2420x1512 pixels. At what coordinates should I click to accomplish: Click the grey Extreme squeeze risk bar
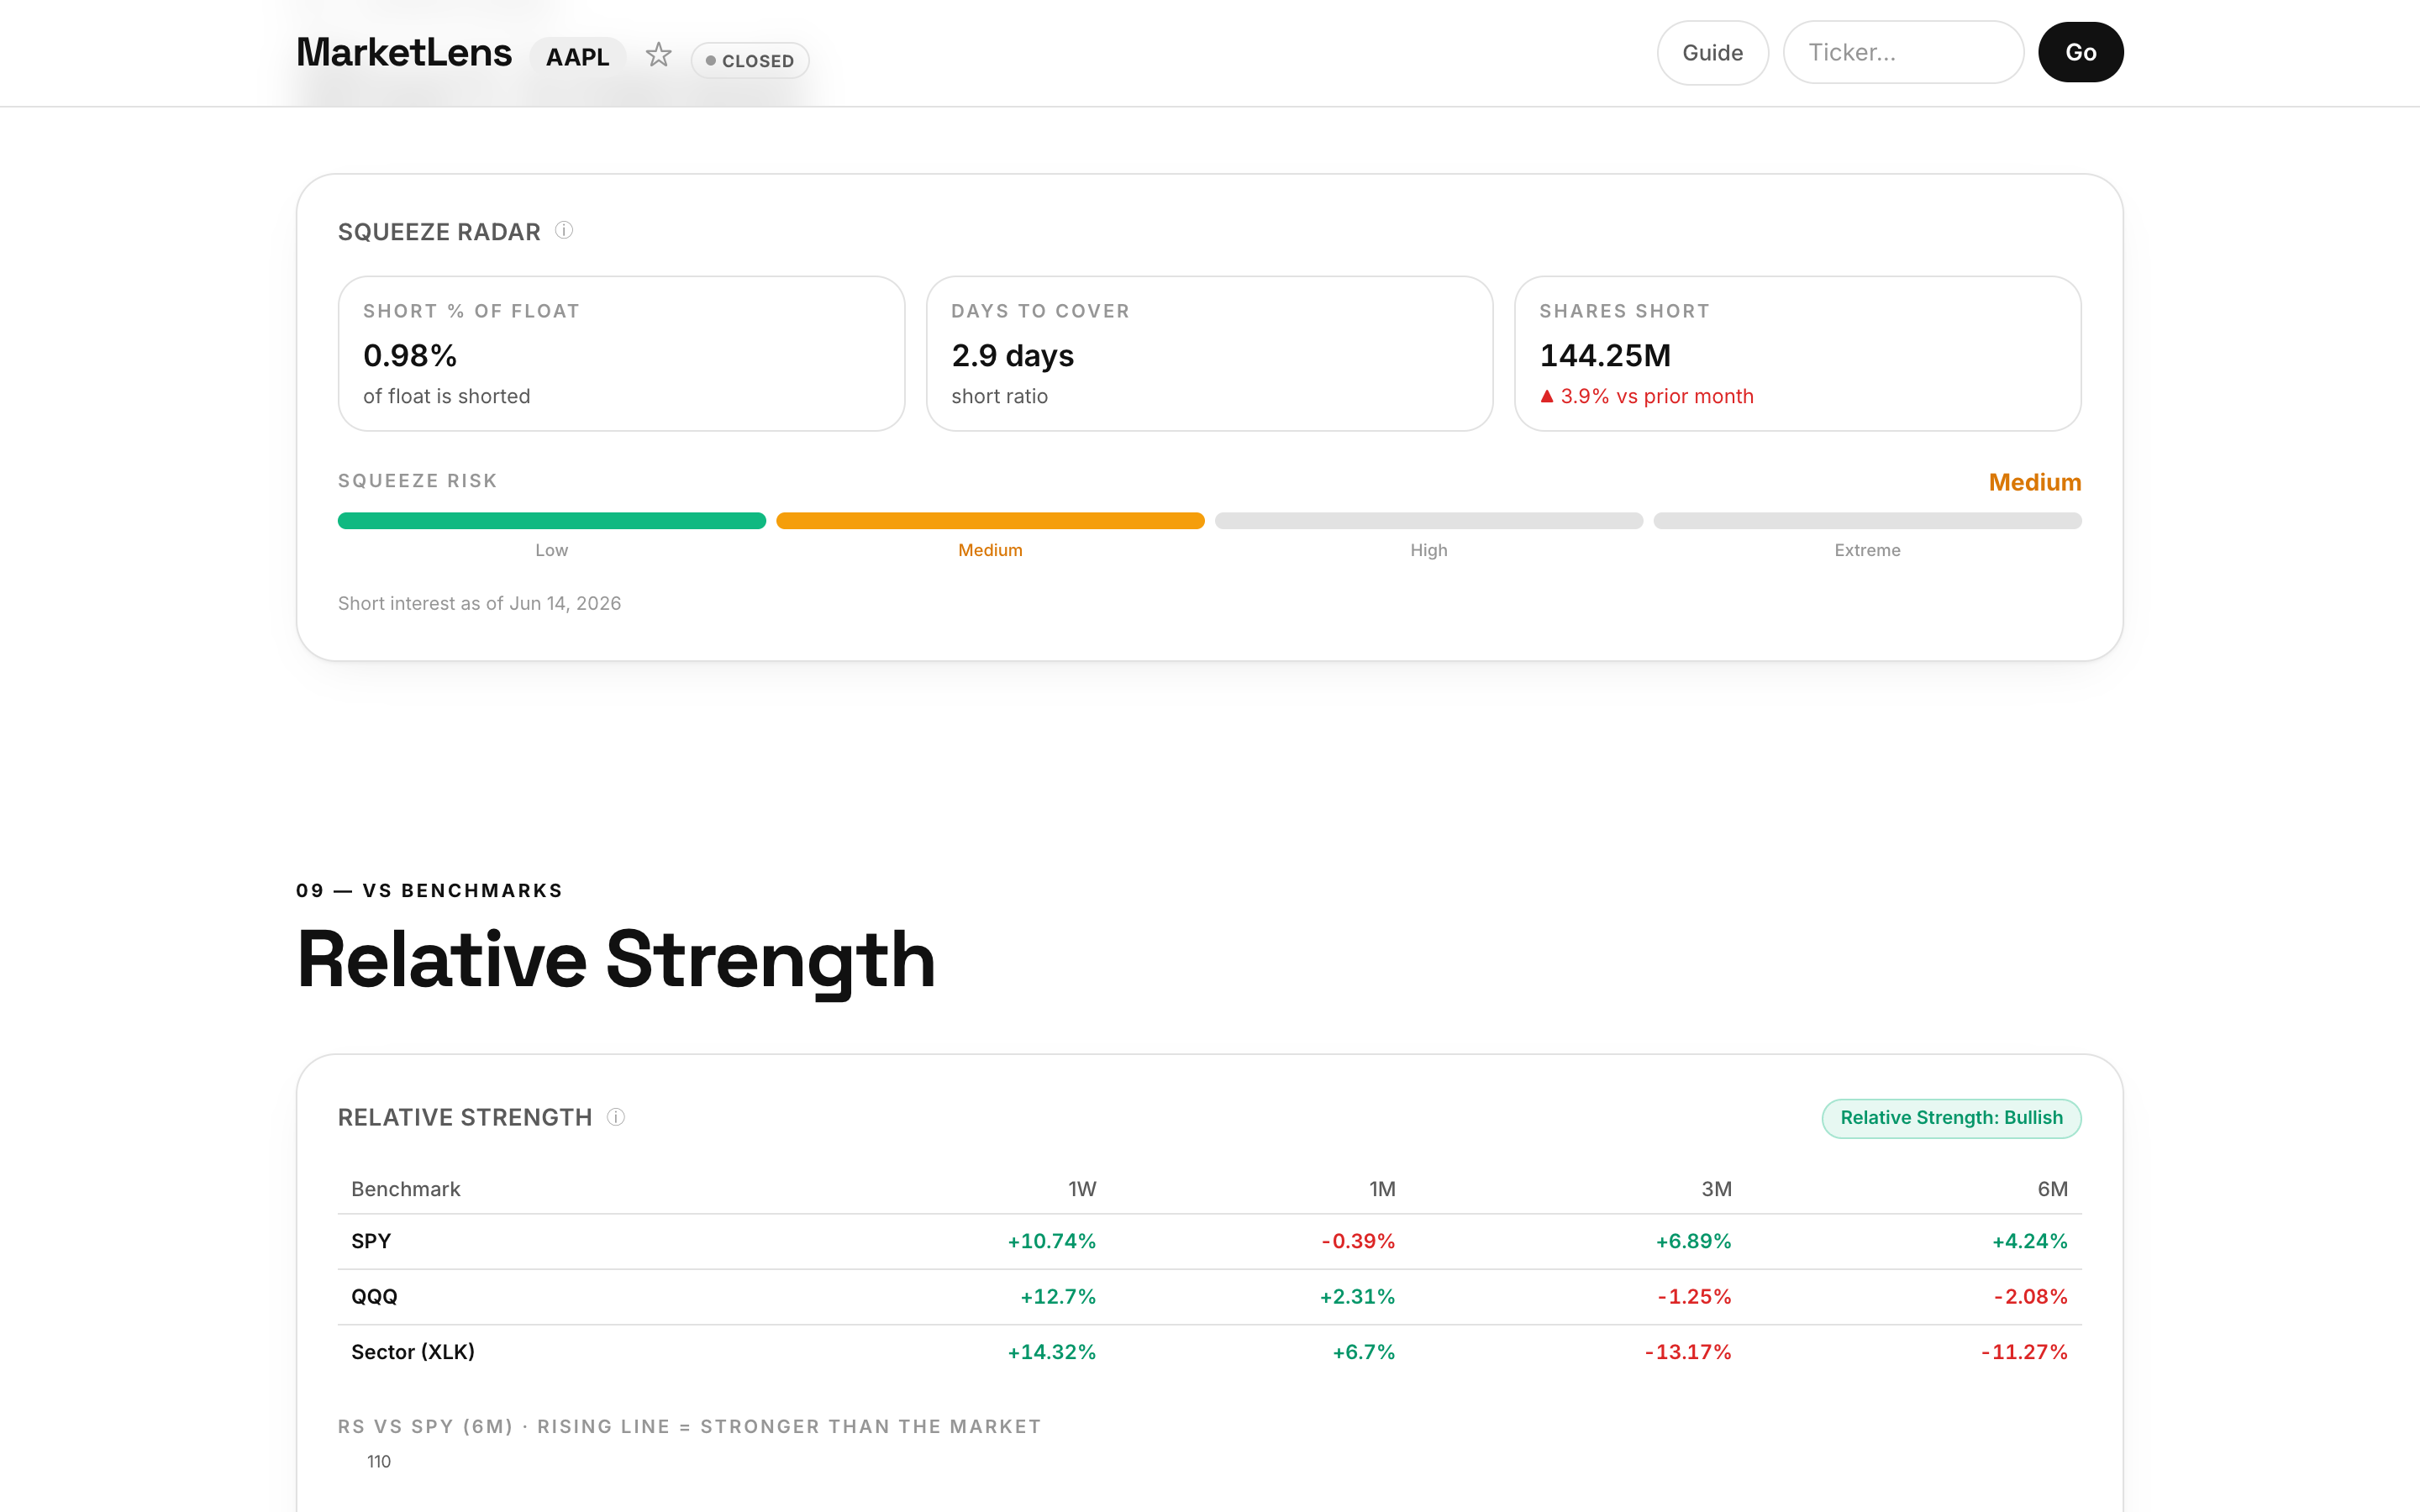tap(1867, 521)
